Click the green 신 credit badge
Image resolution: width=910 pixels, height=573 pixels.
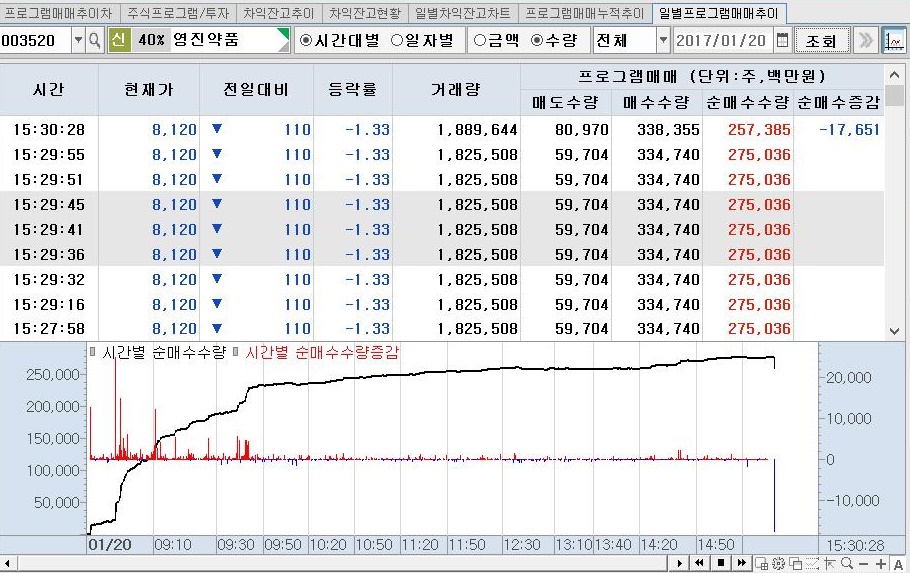pyautogui.click(x=119, y=40)
